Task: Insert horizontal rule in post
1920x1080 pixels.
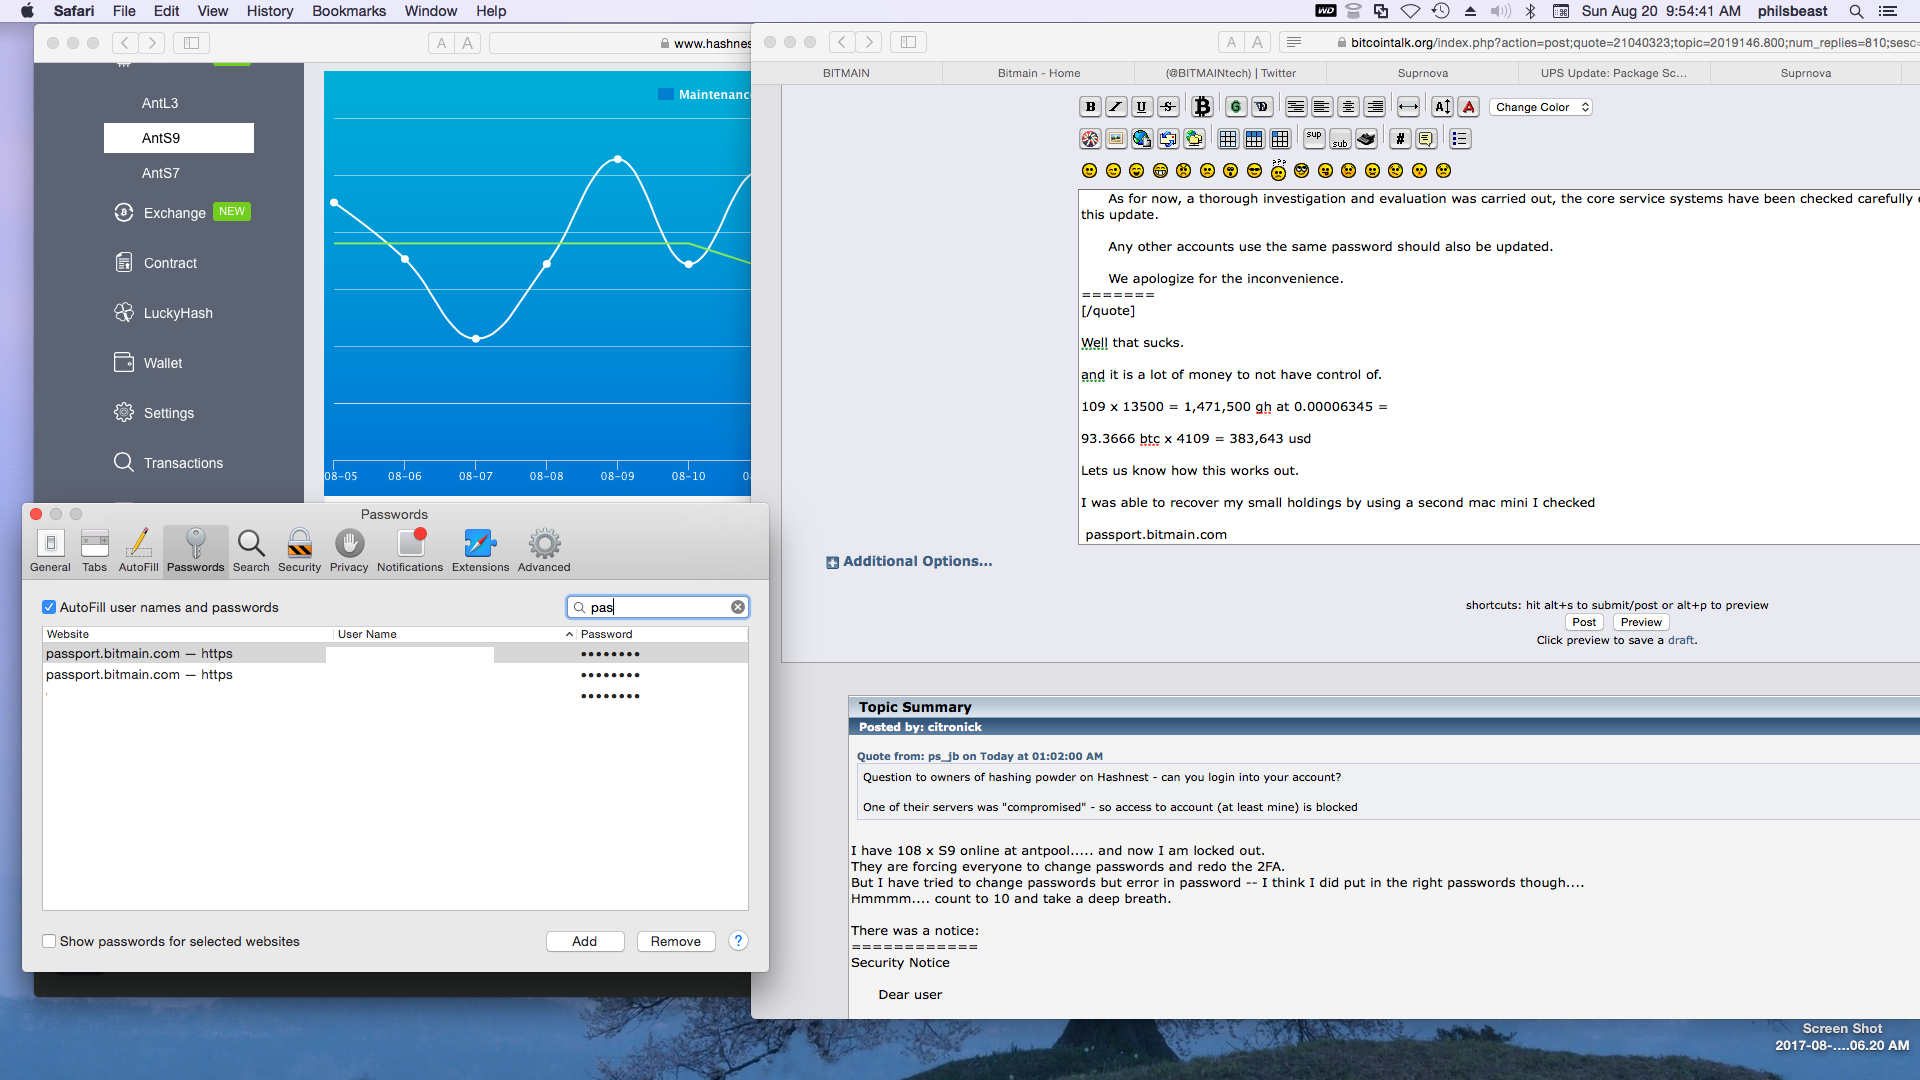Action: [1408, 107]
